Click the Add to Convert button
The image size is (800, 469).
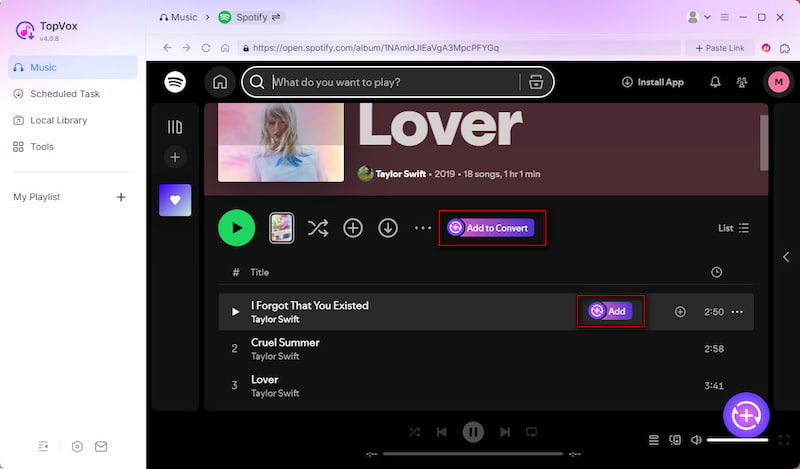(x=491, y=228)
